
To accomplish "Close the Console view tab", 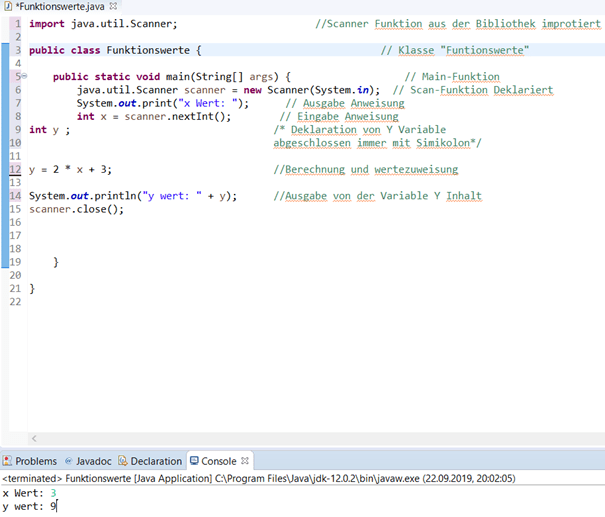I will click(x=245, y=461).
